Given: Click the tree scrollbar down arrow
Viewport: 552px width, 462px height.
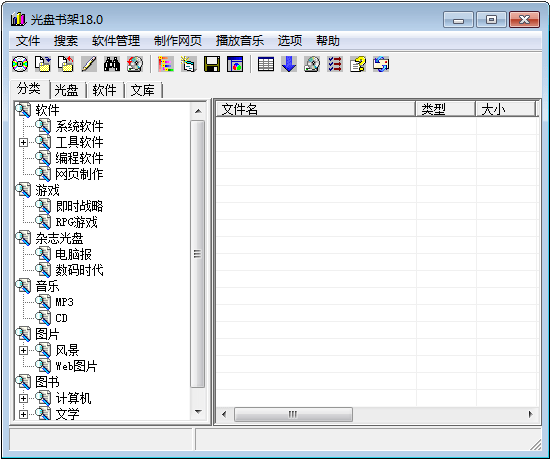Looking at the screenshot, I should [198, 412].
